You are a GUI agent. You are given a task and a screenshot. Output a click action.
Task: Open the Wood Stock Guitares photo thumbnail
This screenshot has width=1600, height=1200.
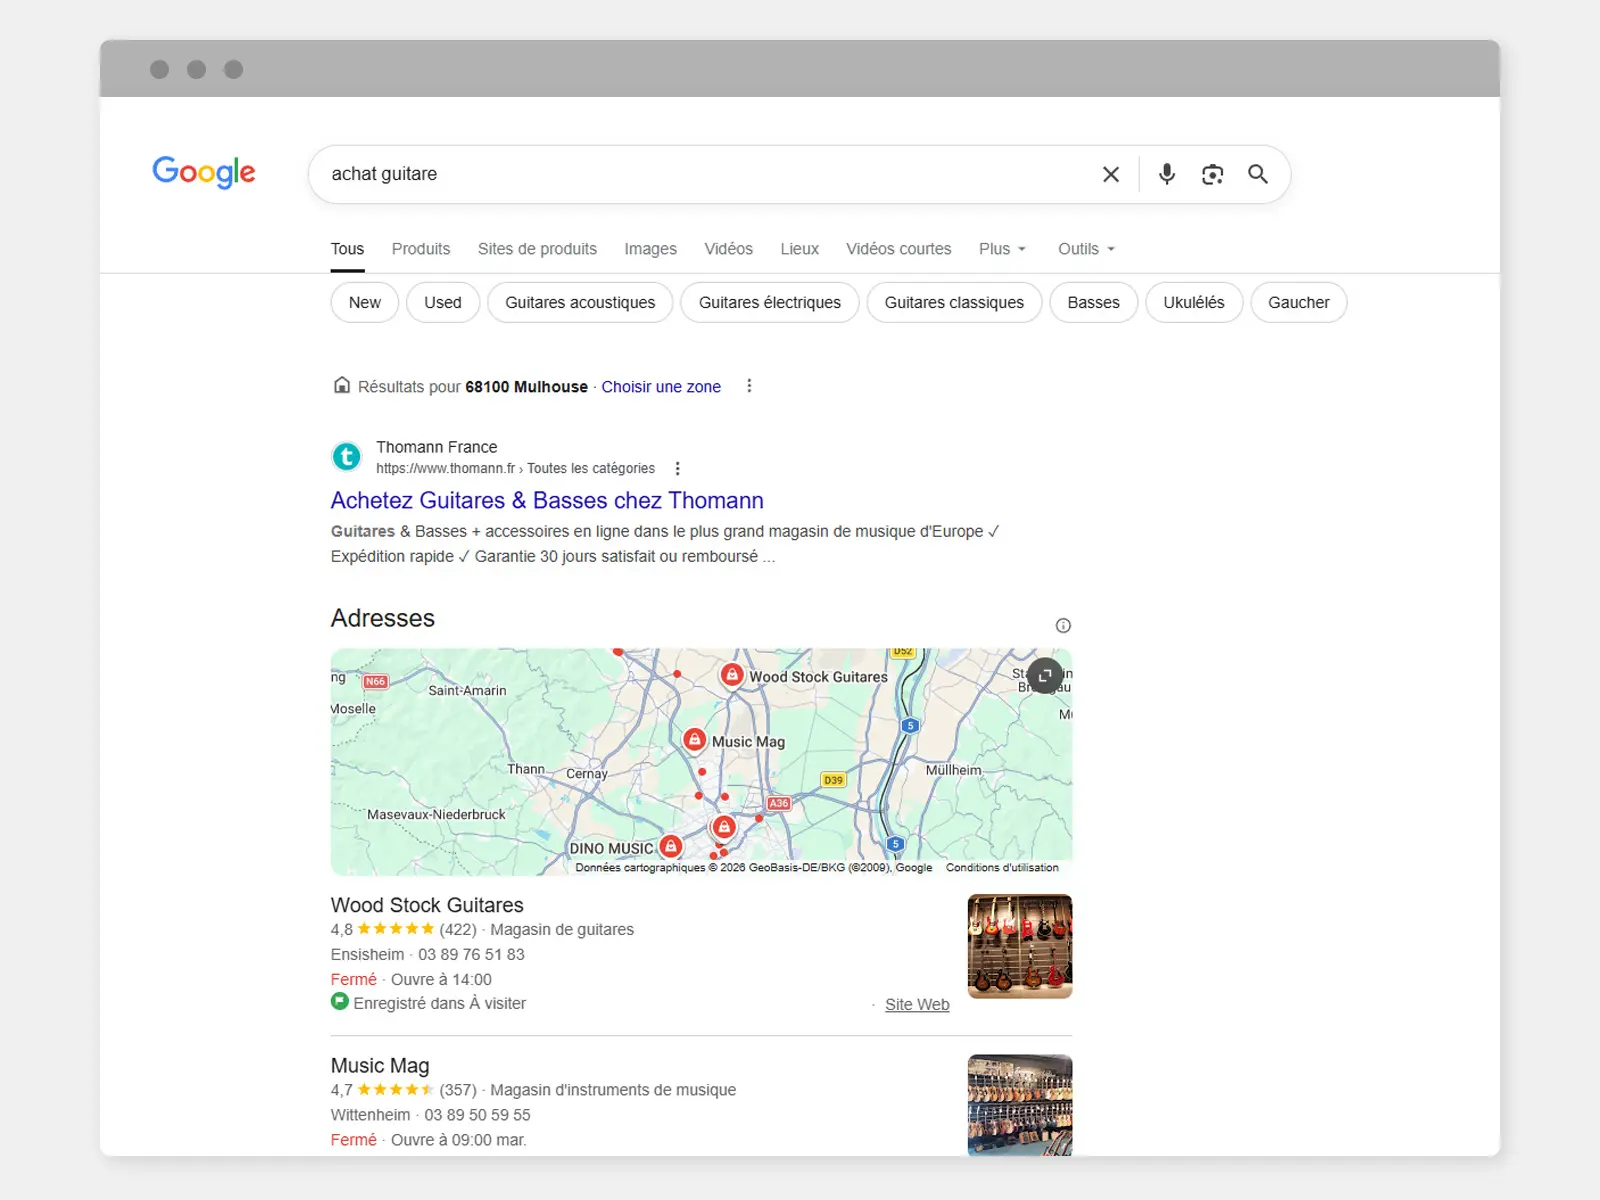pos(1019,946)
